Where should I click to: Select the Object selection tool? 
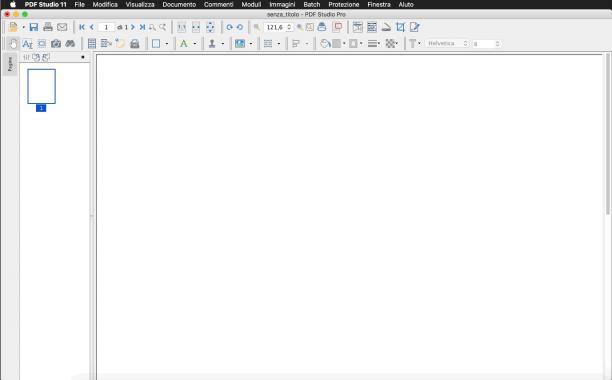point(41,44)
